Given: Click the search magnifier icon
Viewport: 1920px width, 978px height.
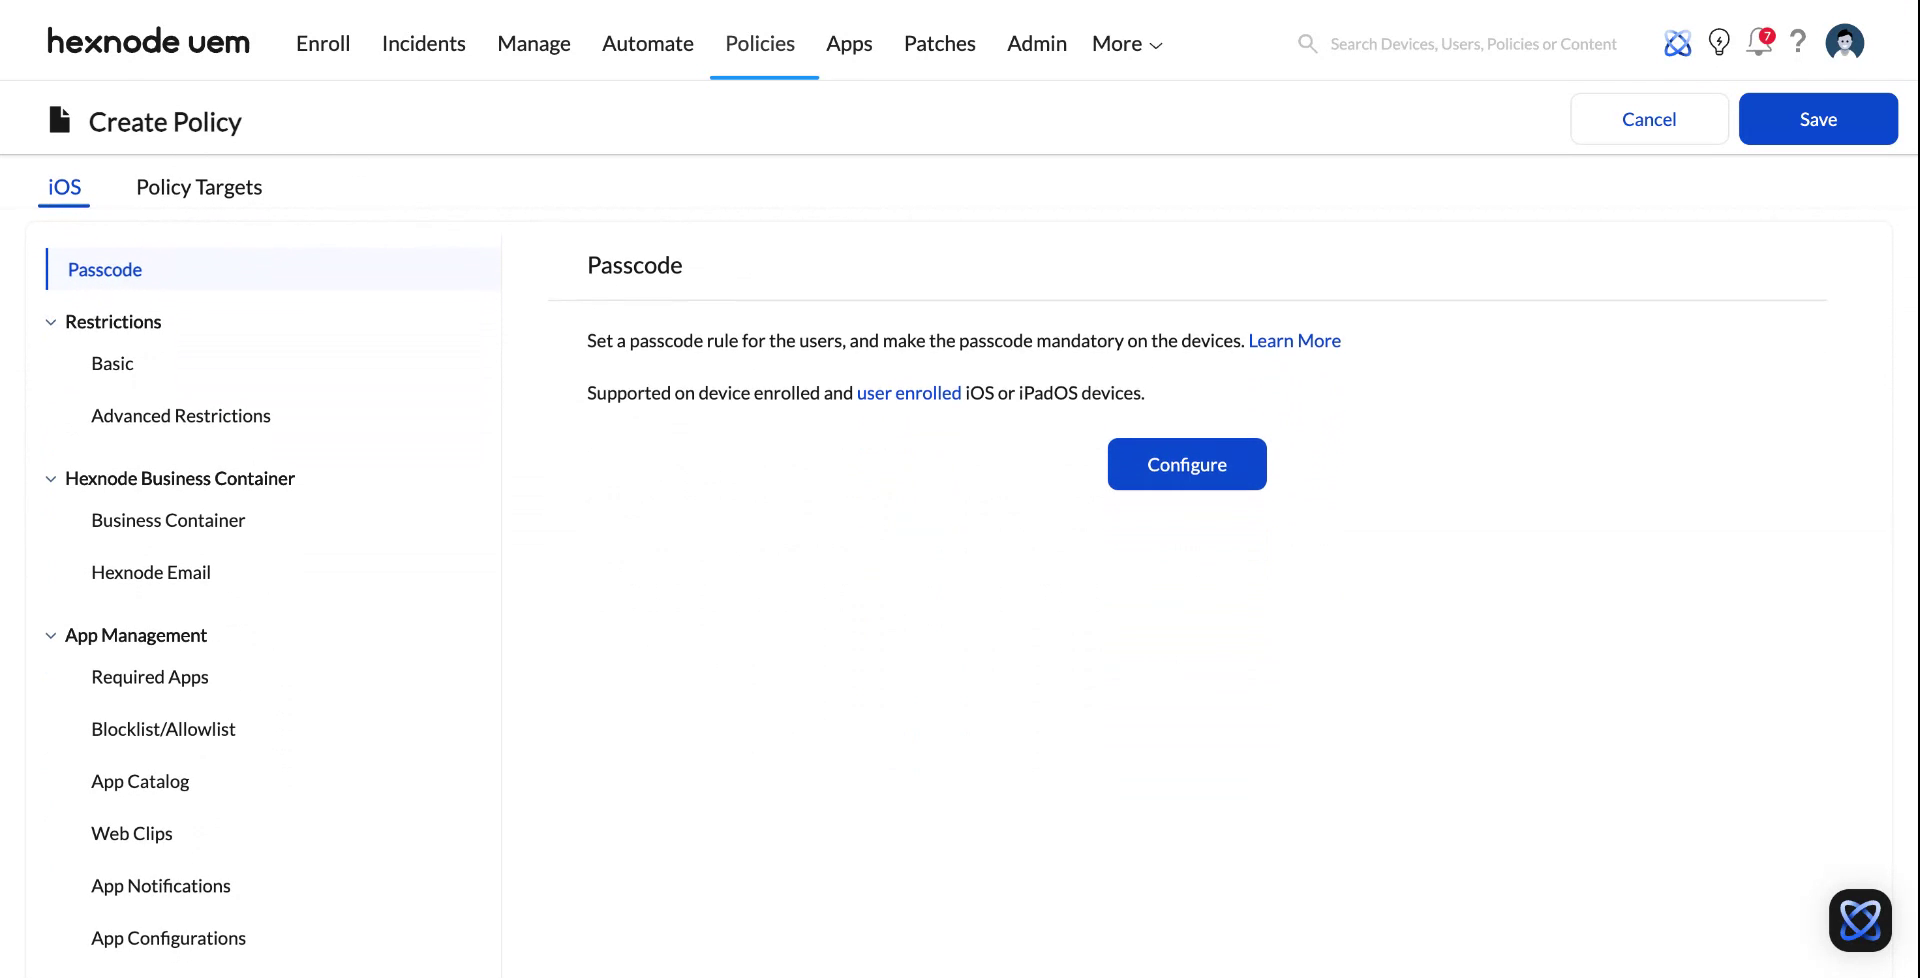Looking at the screenshot, I should [1307, 43].
